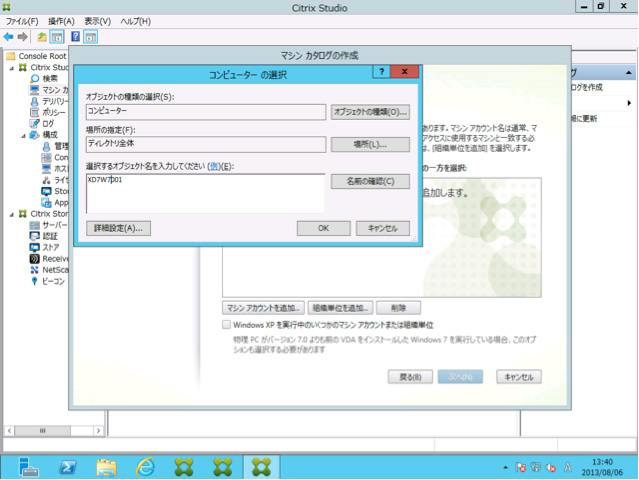Select the 認証 node icon
The height and width of the screenshot is (480, 639).
pos(35,236)
